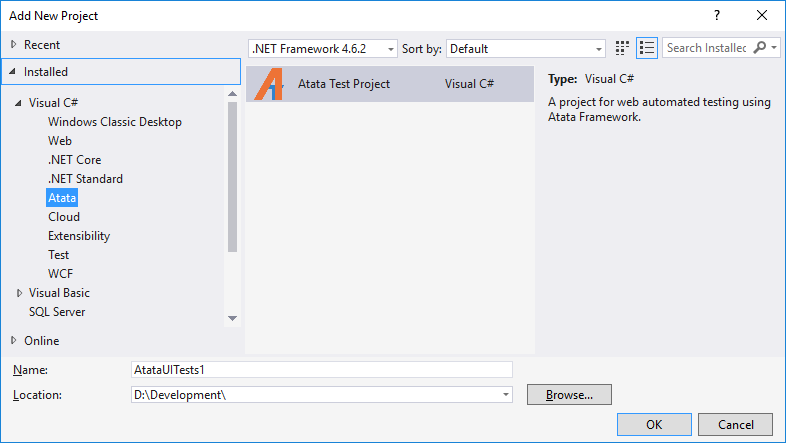
Task: Expand the Recent section
Action: (14, 45)
